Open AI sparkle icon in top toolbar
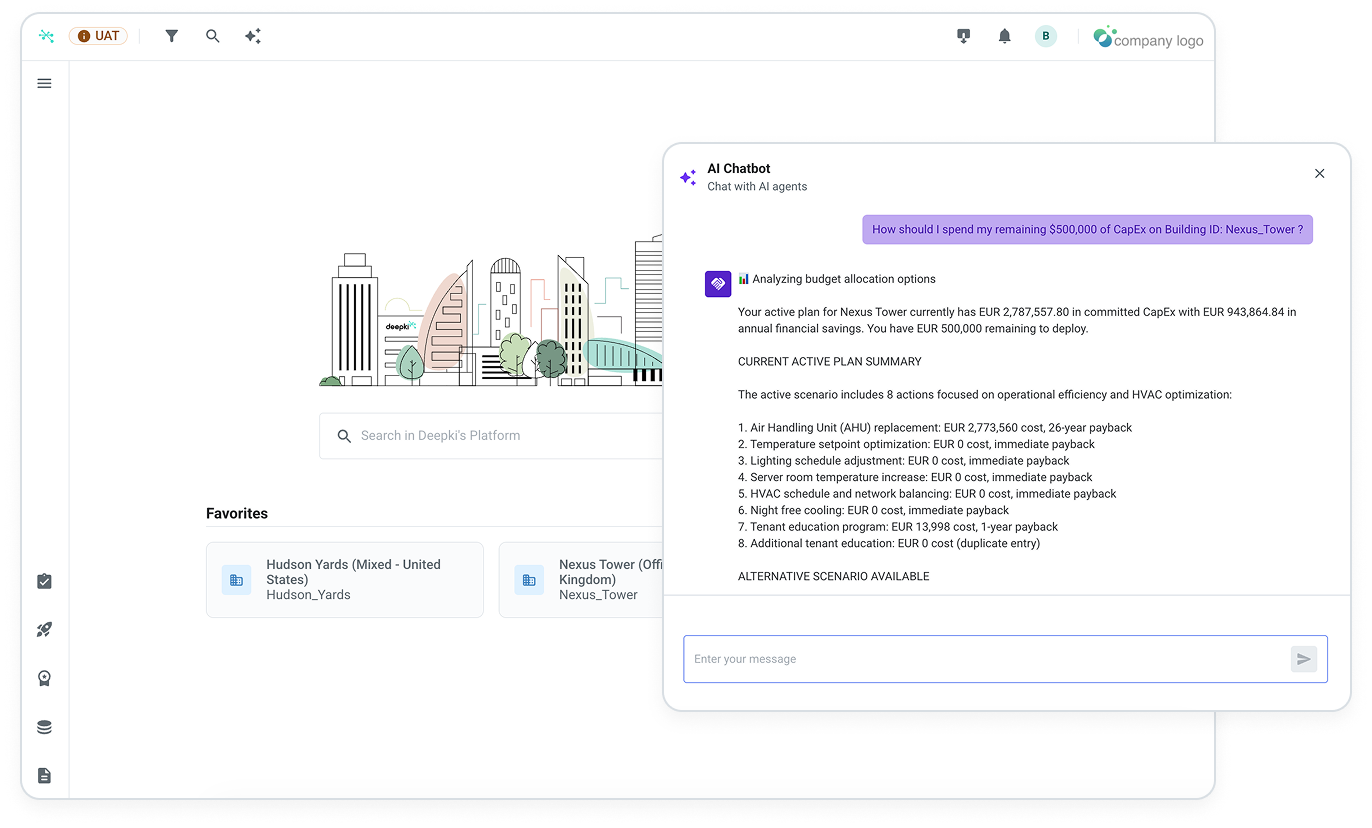 pyautogui.click(x=253, y=36)
